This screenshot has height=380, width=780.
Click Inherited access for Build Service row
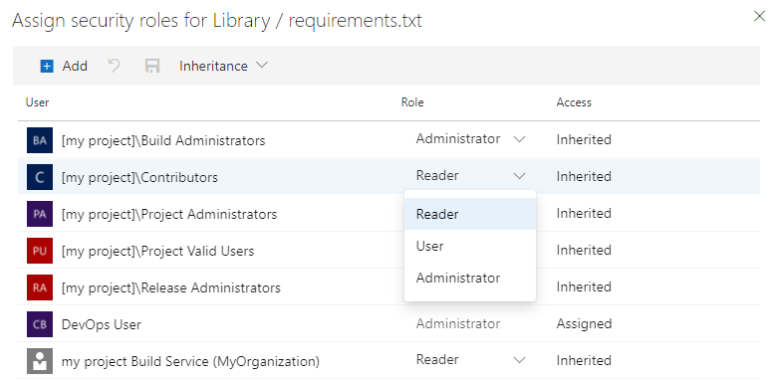tap(584, 361)
